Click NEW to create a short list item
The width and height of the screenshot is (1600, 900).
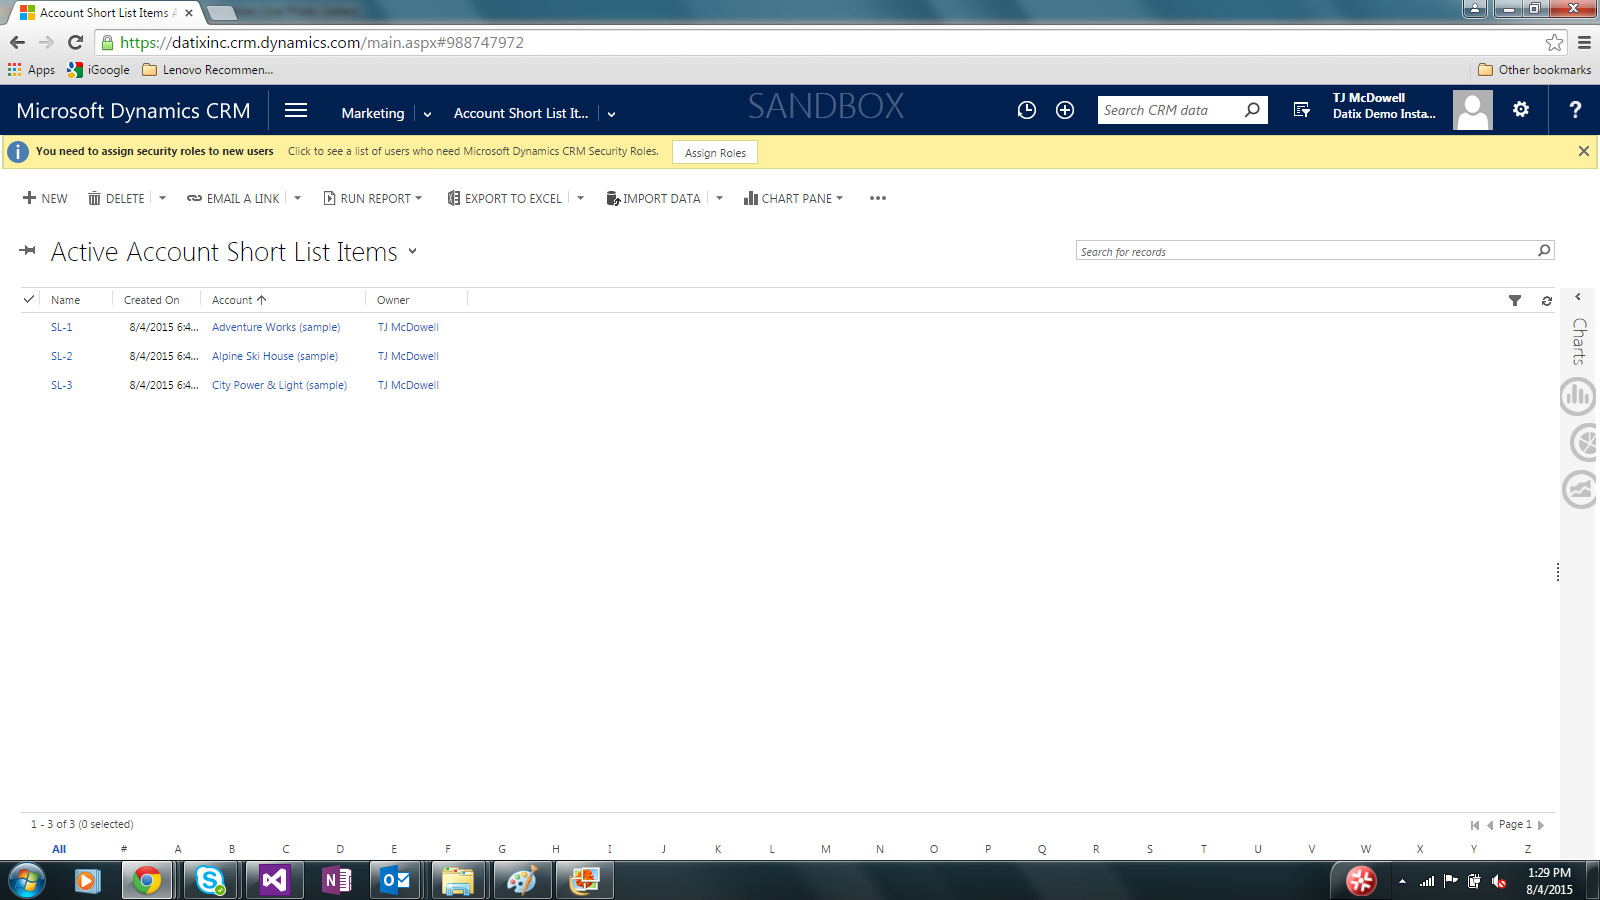(x=45, y=198)
